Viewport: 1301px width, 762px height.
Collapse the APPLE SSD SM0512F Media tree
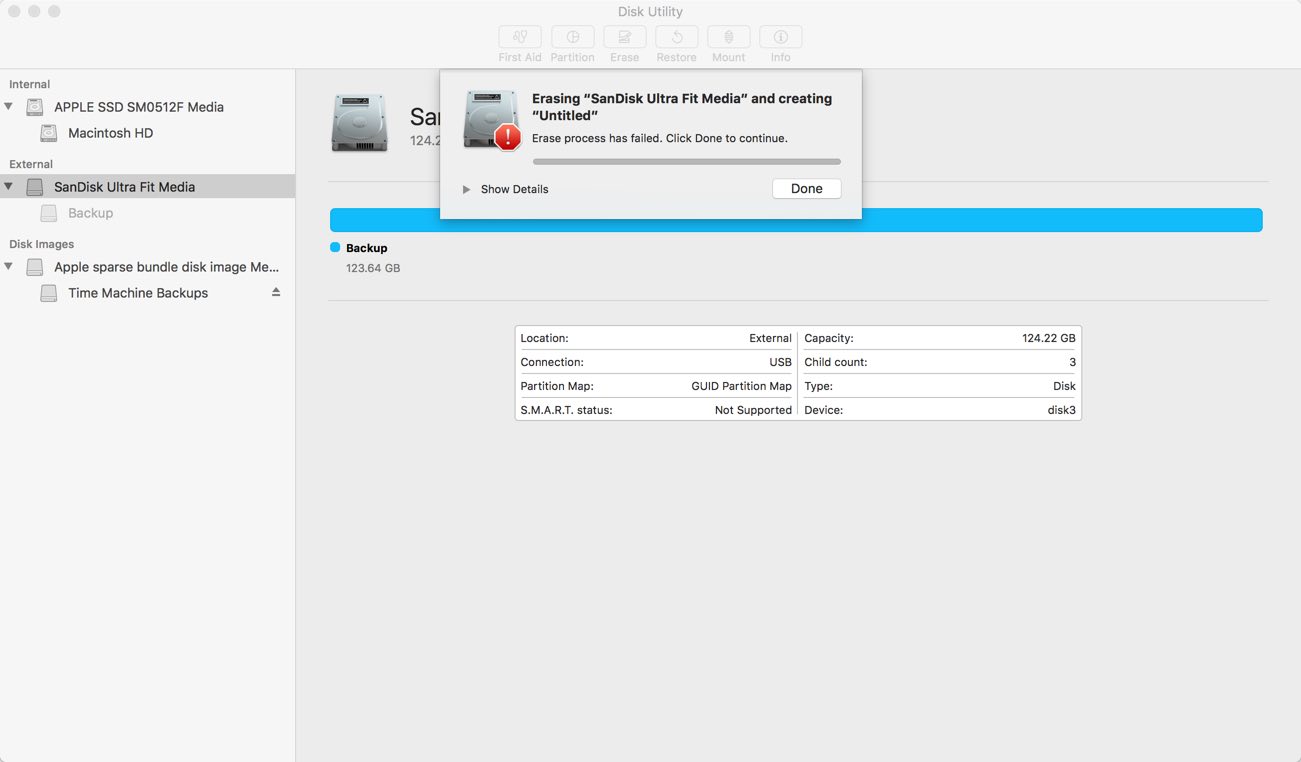(9, 106)
